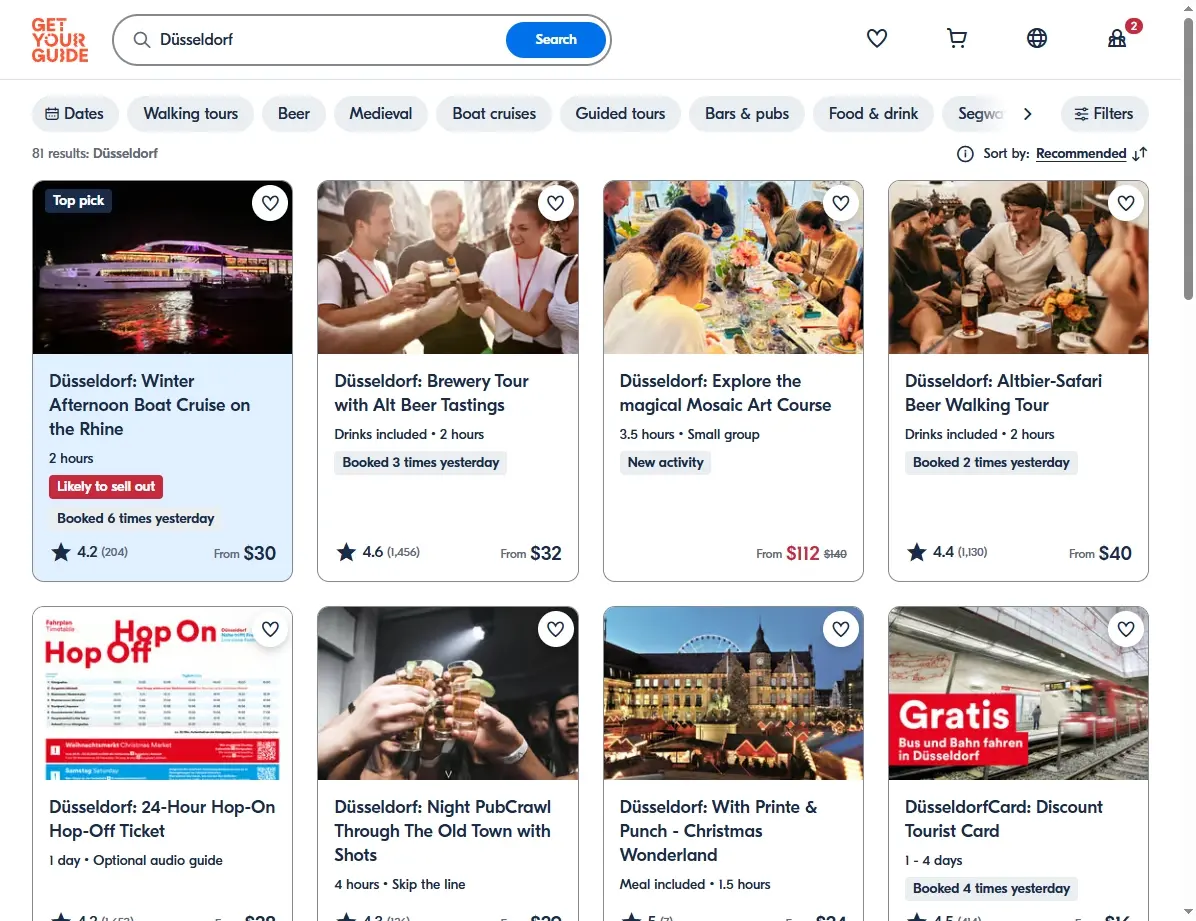Viewport: 1196px width, 921px height.
Task: Click the blue Search button
Action: coord(556,40)
